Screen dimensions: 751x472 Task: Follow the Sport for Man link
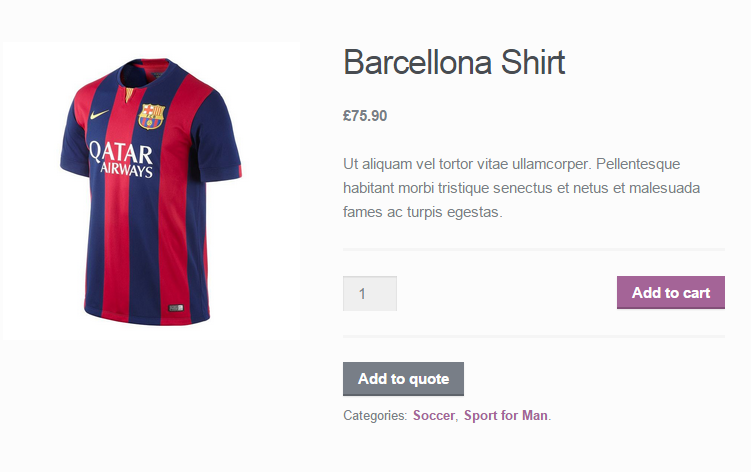coord(505,415)
